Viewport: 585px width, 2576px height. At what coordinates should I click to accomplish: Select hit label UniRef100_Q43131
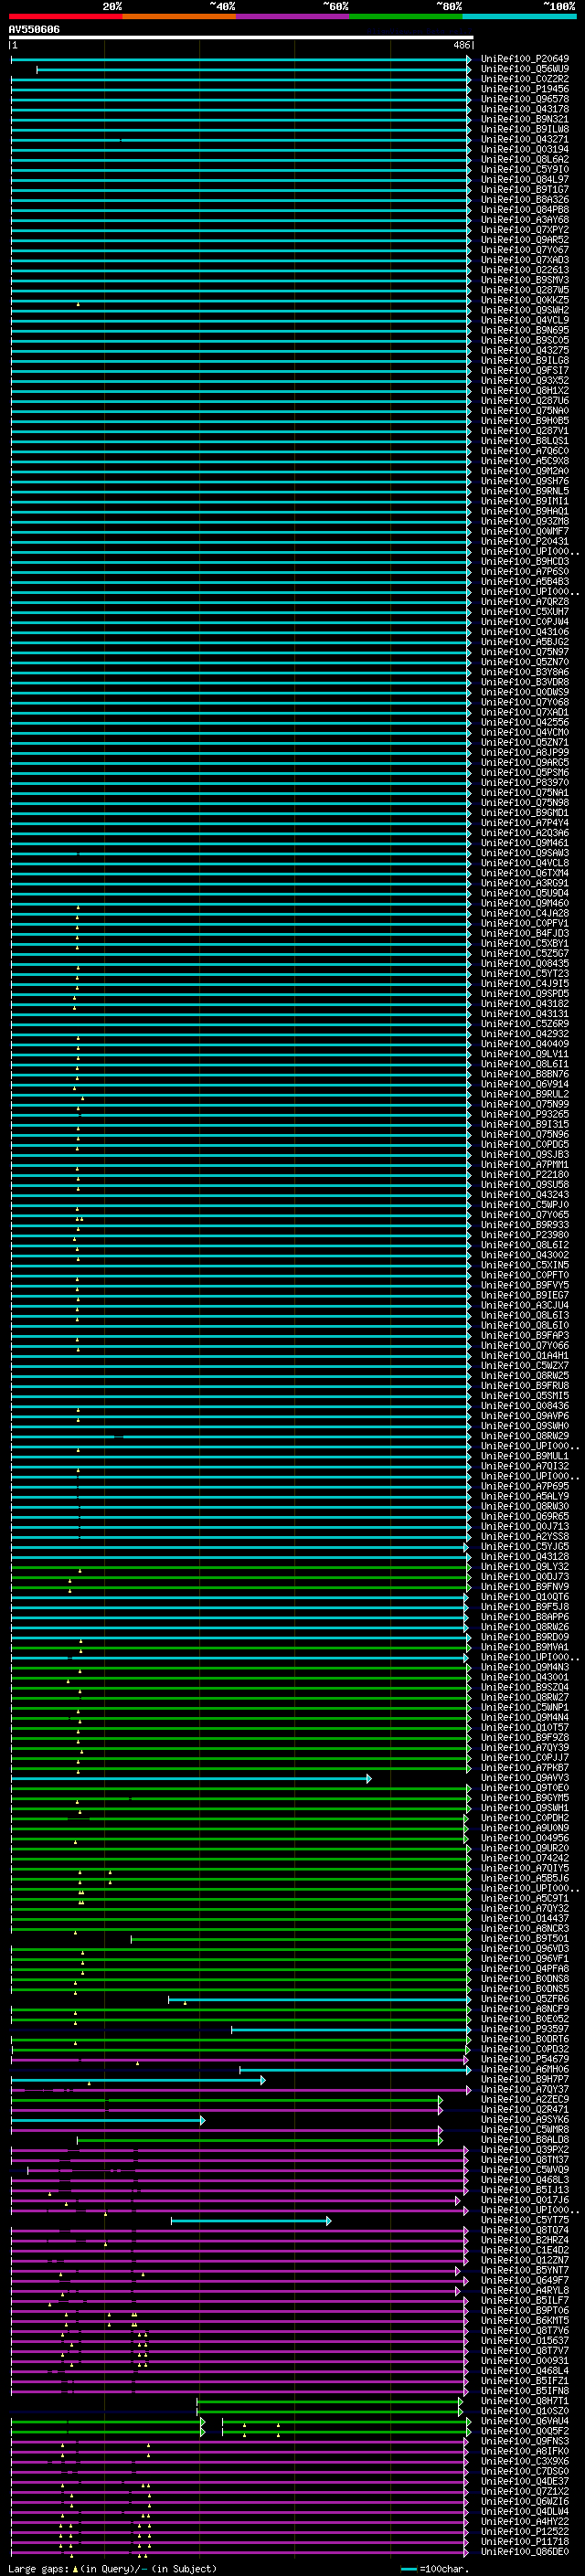[525, 1014]
